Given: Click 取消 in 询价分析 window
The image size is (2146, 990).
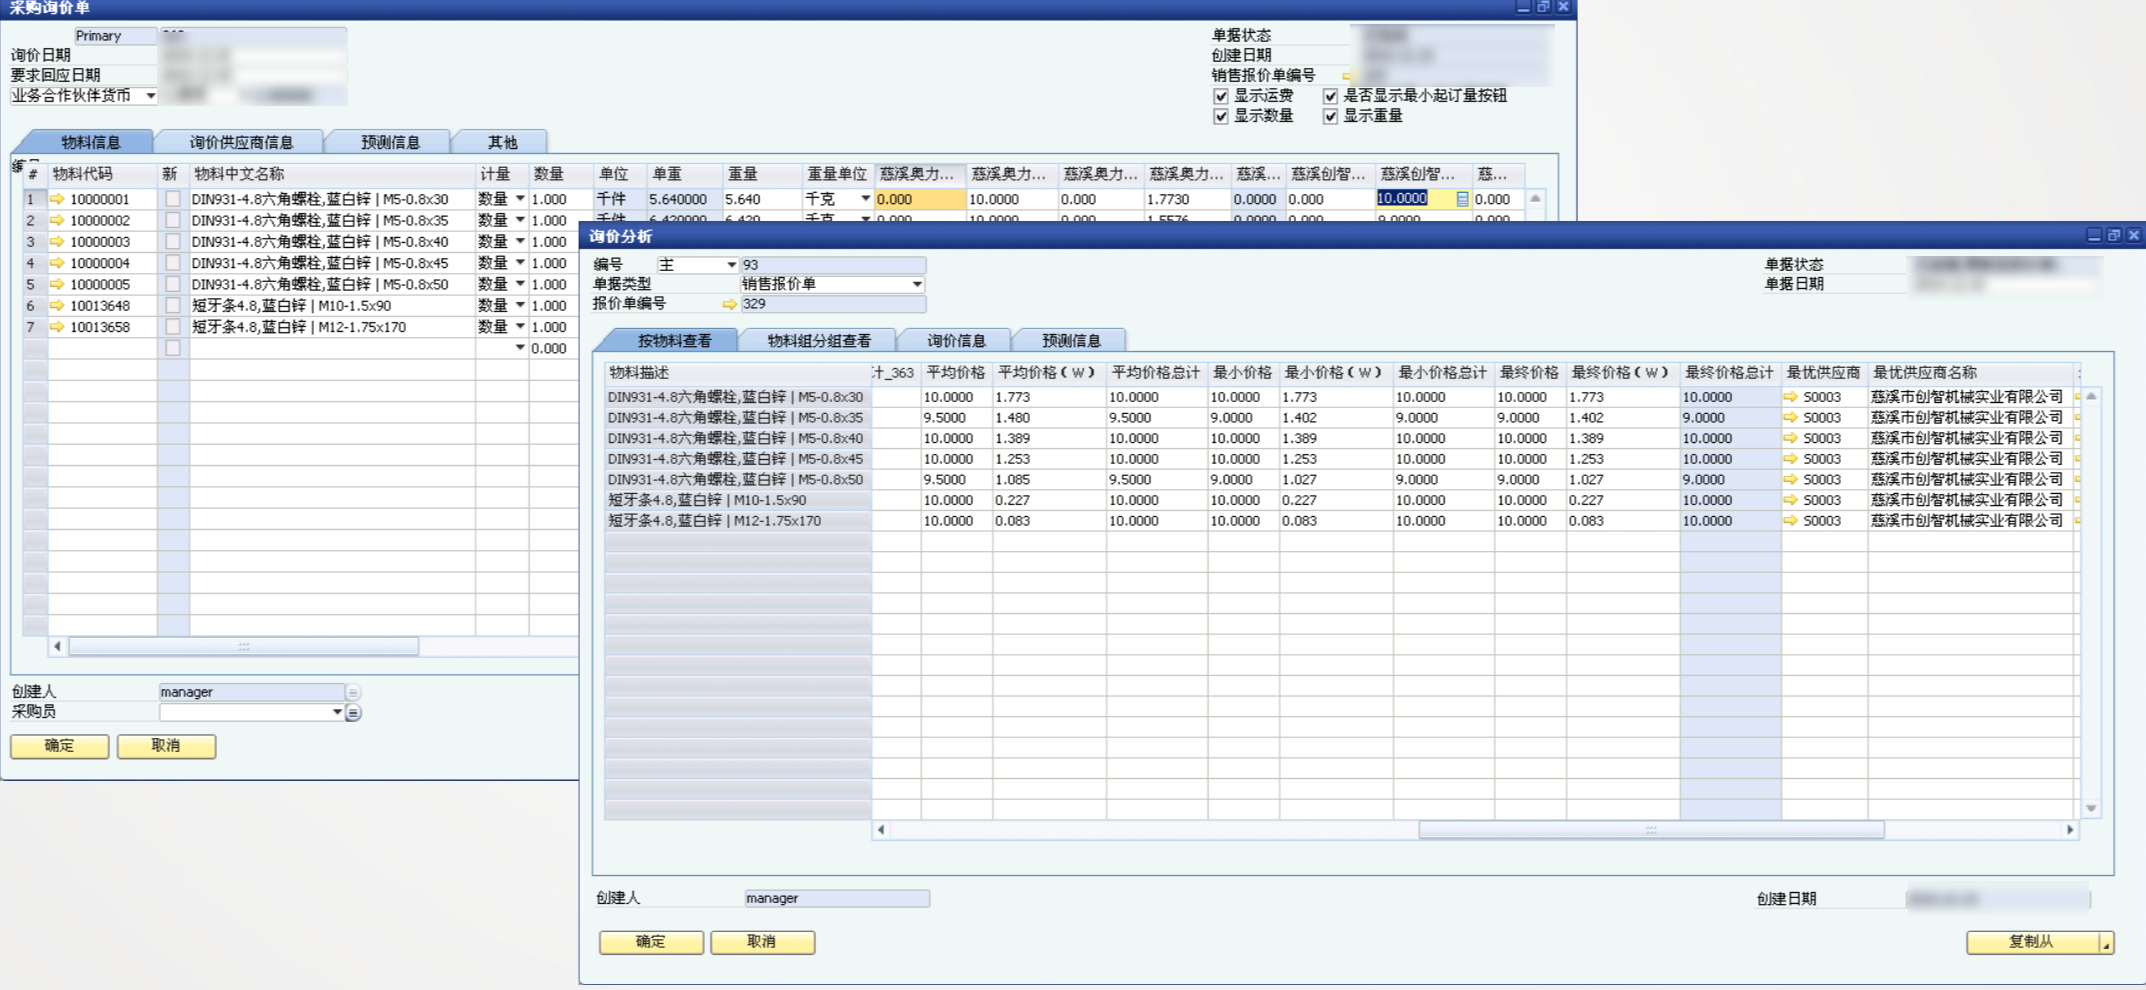Looking at the screenshot, I should pyautogui.click(x=762, y=942).
